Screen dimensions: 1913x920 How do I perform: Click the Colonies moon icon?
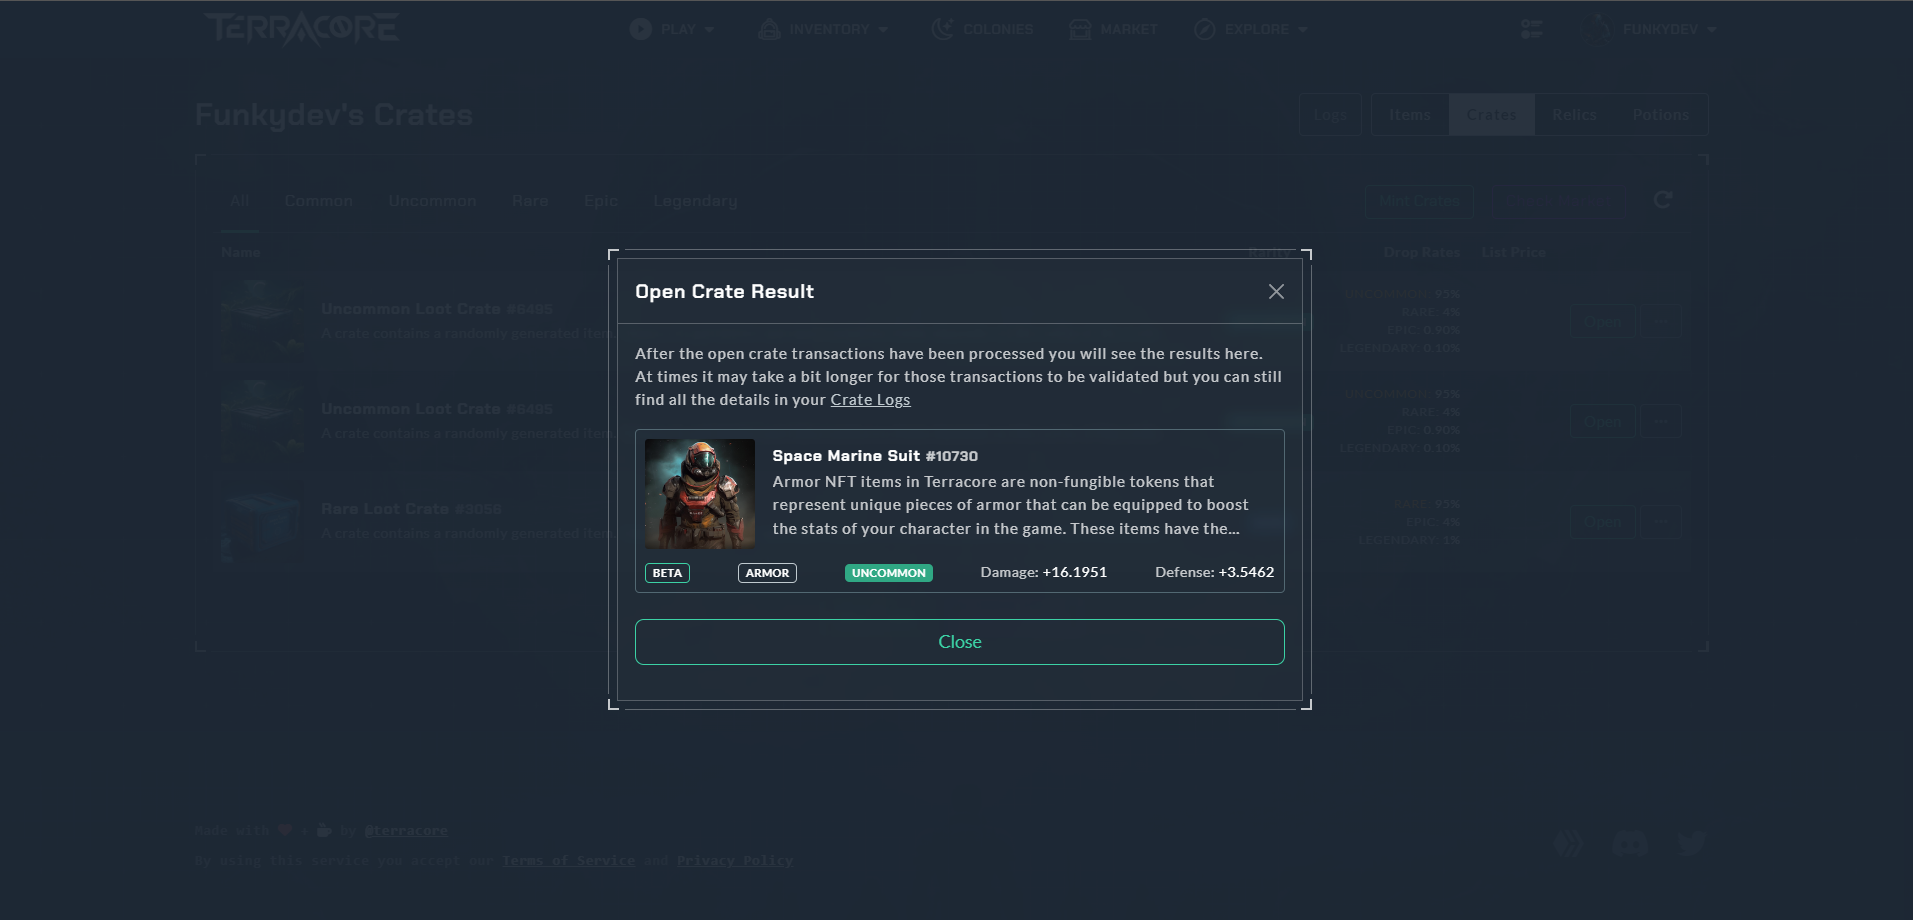(x=942, y=29)
